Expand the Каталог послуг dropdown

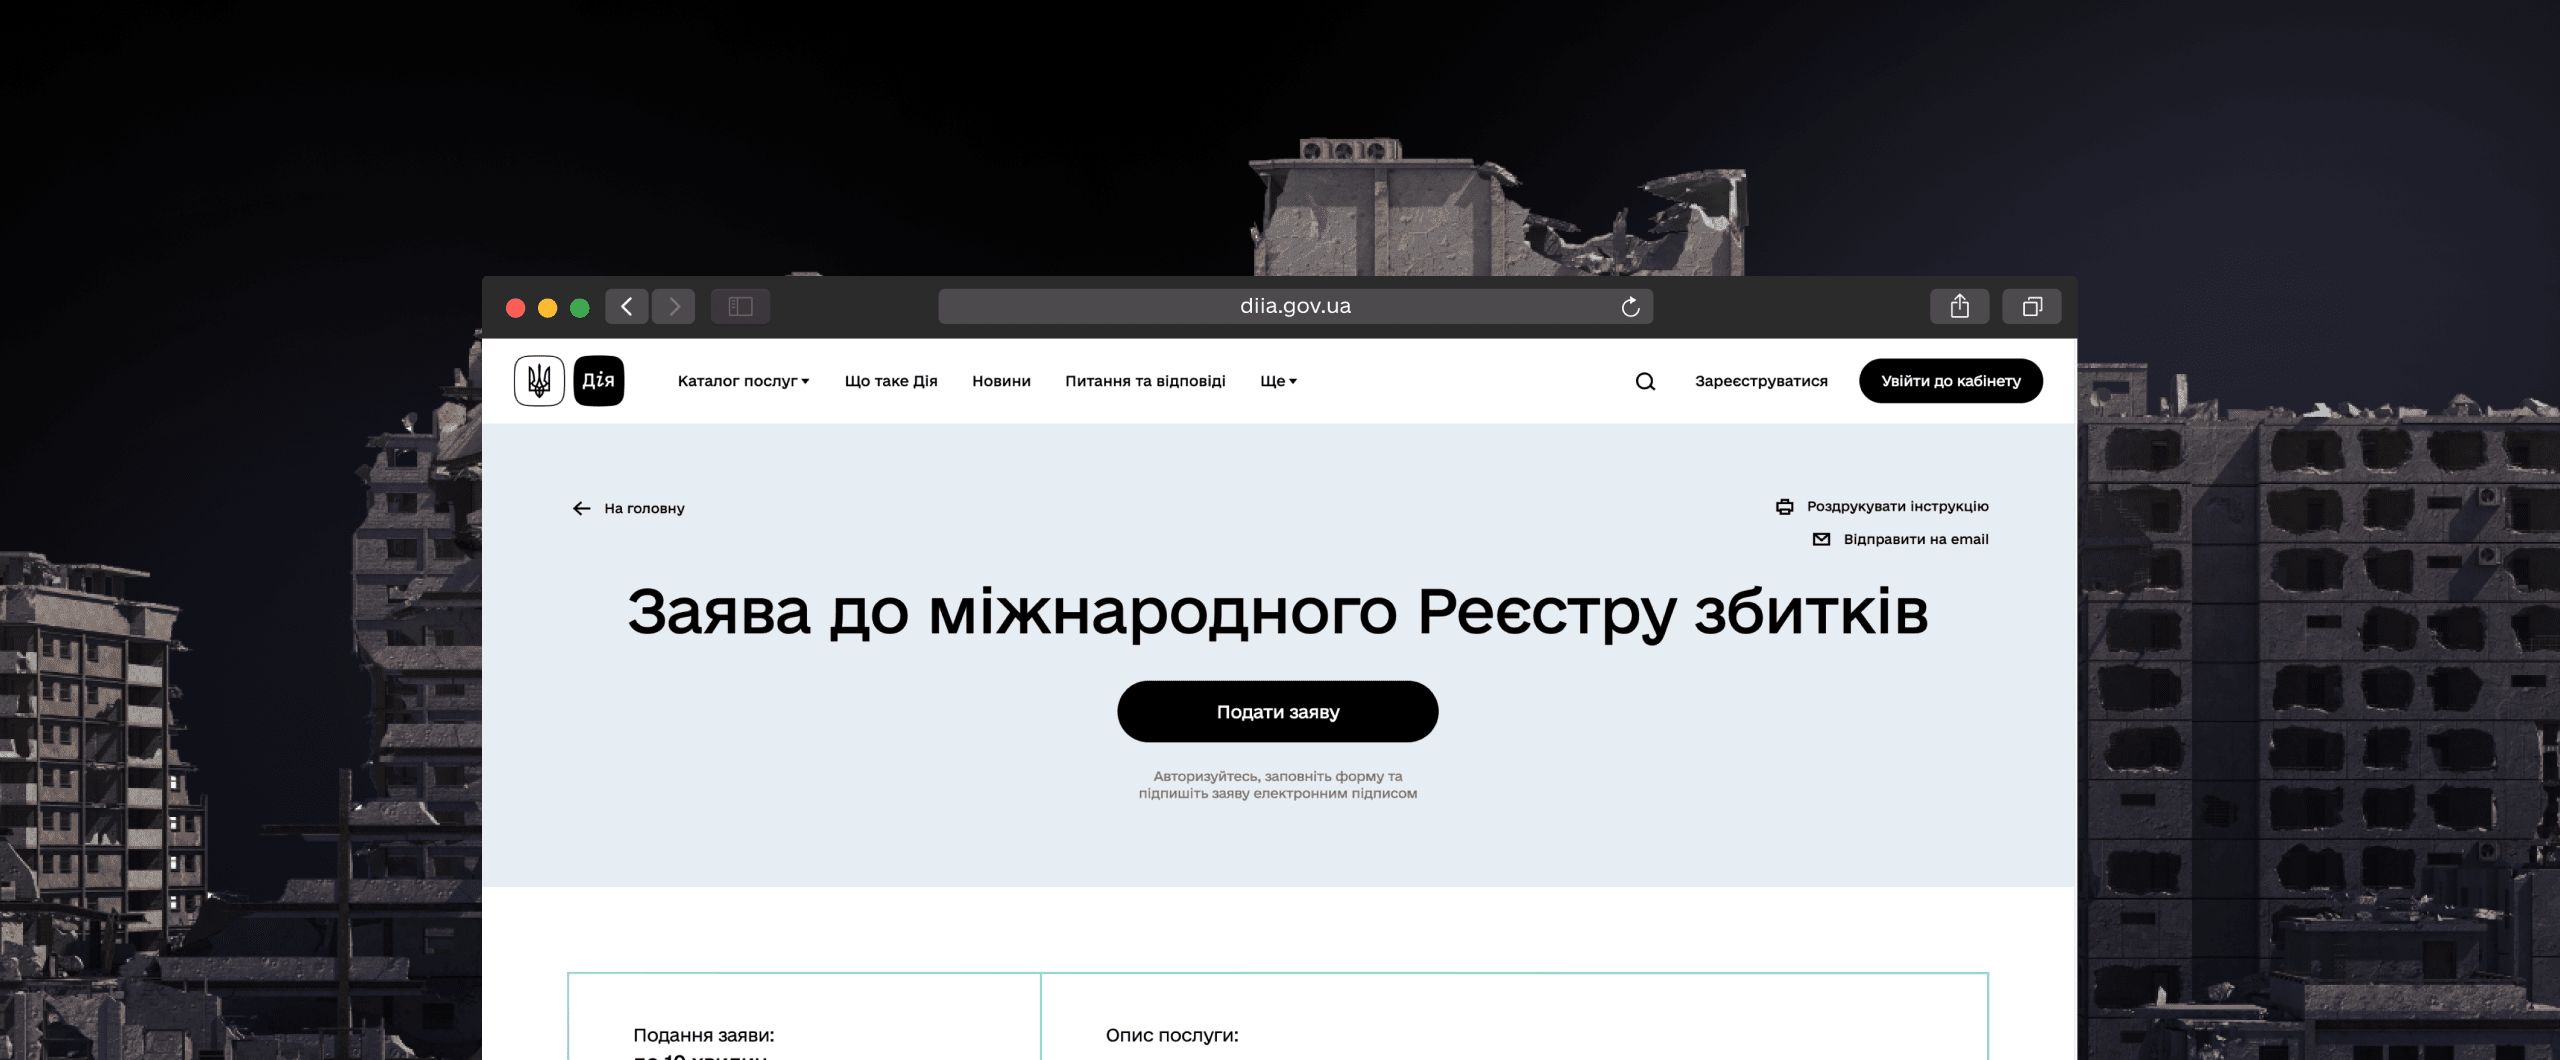click(x=743, y=381)
